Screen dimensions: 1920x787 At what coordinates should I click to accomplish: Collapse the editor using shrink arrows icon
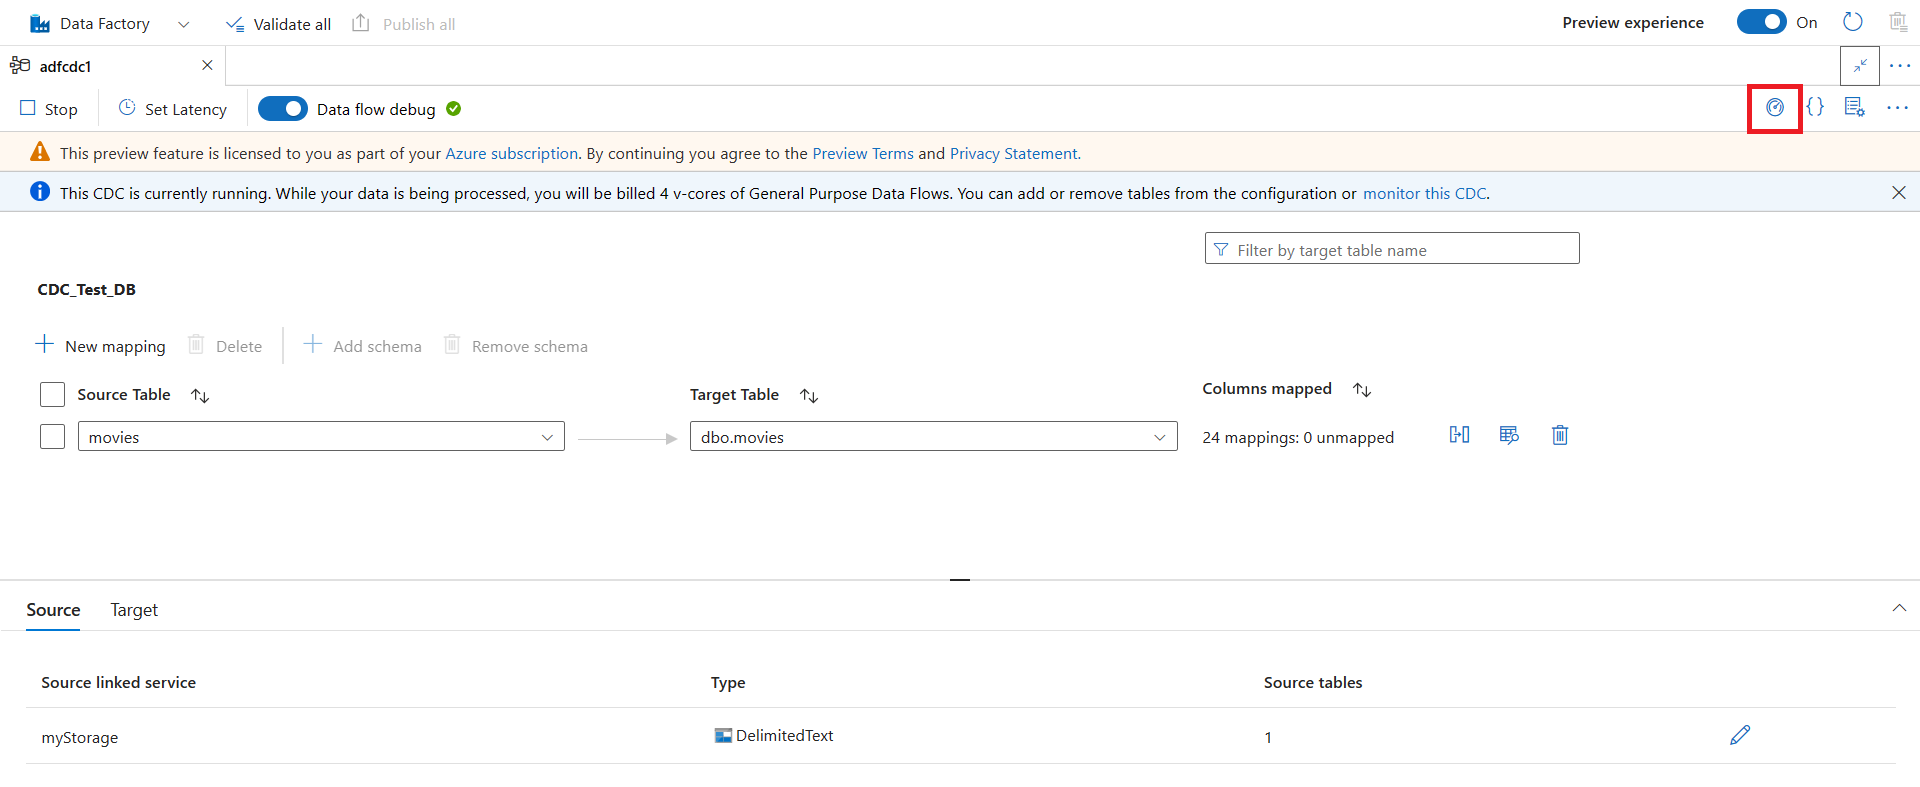[x=1859, y=66]
